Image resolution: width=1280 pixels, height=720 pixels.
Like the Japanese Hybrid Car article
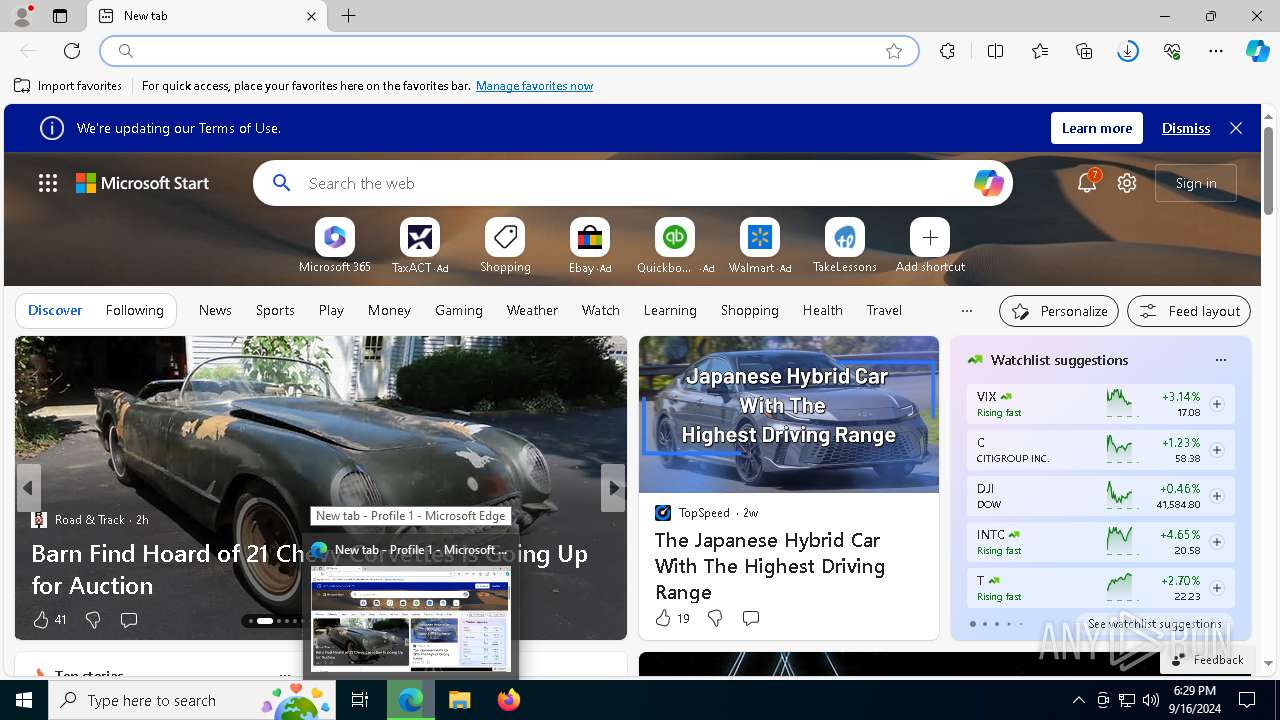pyautogui.click(x=663, y=618)
